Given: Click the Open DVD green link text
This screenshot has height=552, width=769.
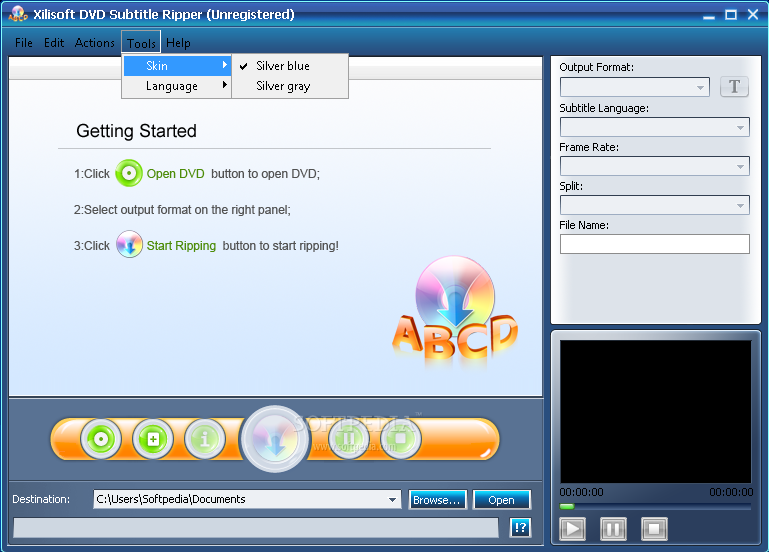Looking at the screenshot, I should coord(176,174).
